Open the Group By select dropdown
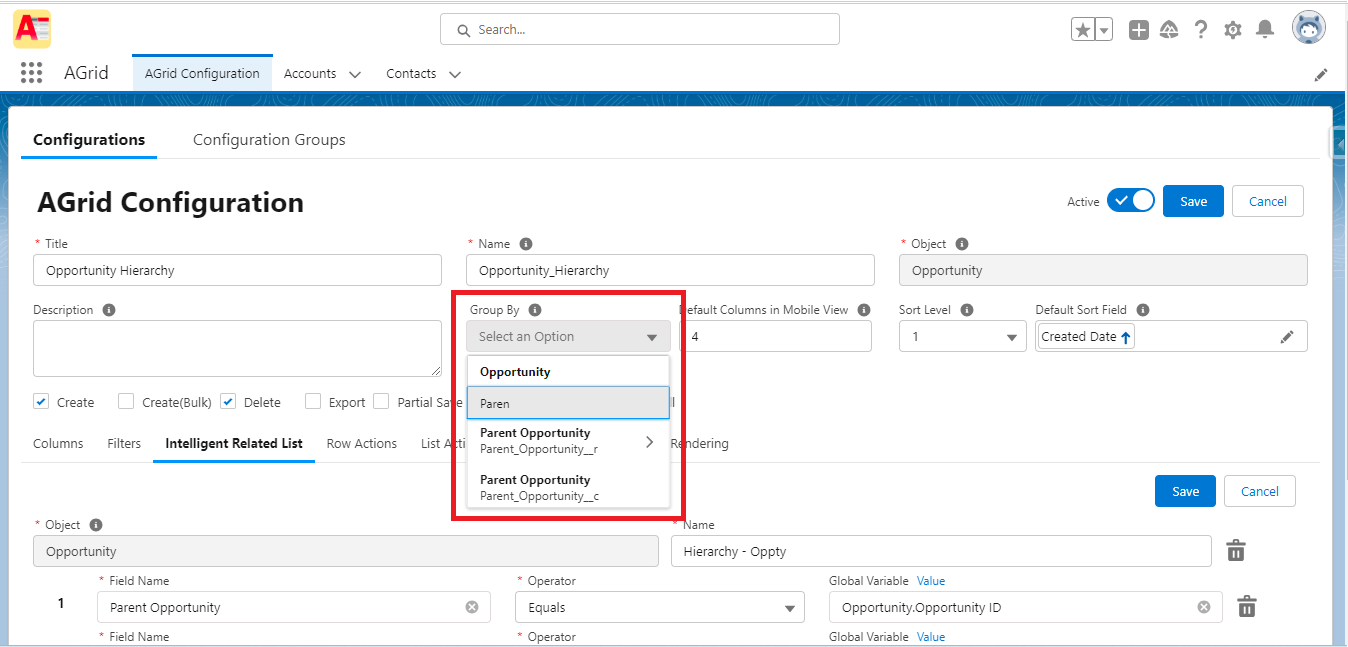This screenshot has width=1348, height=647. (x=568, y=337)
